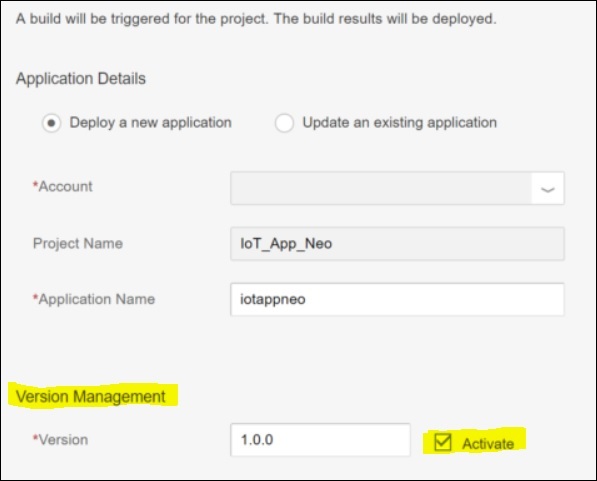
Task: Expand the Account dropdown arrow
Action: click(x=548, y=189)
